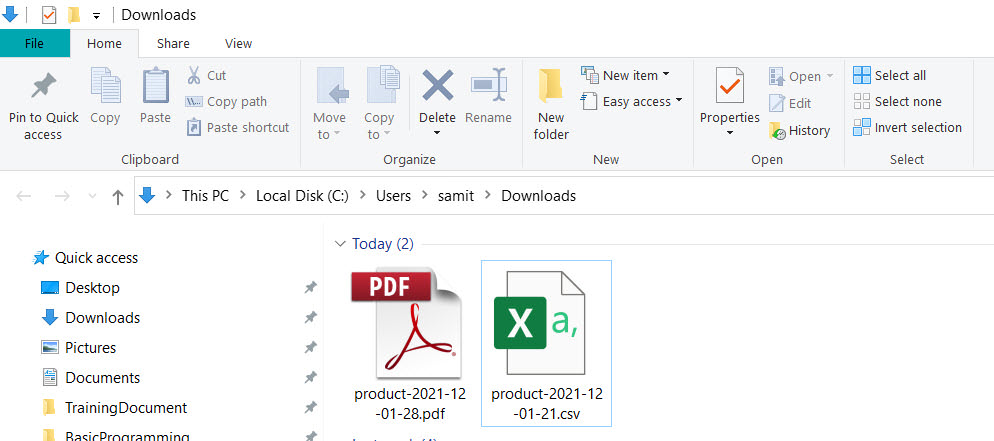Switch to the Share ribbon tab

pos(173,44)
